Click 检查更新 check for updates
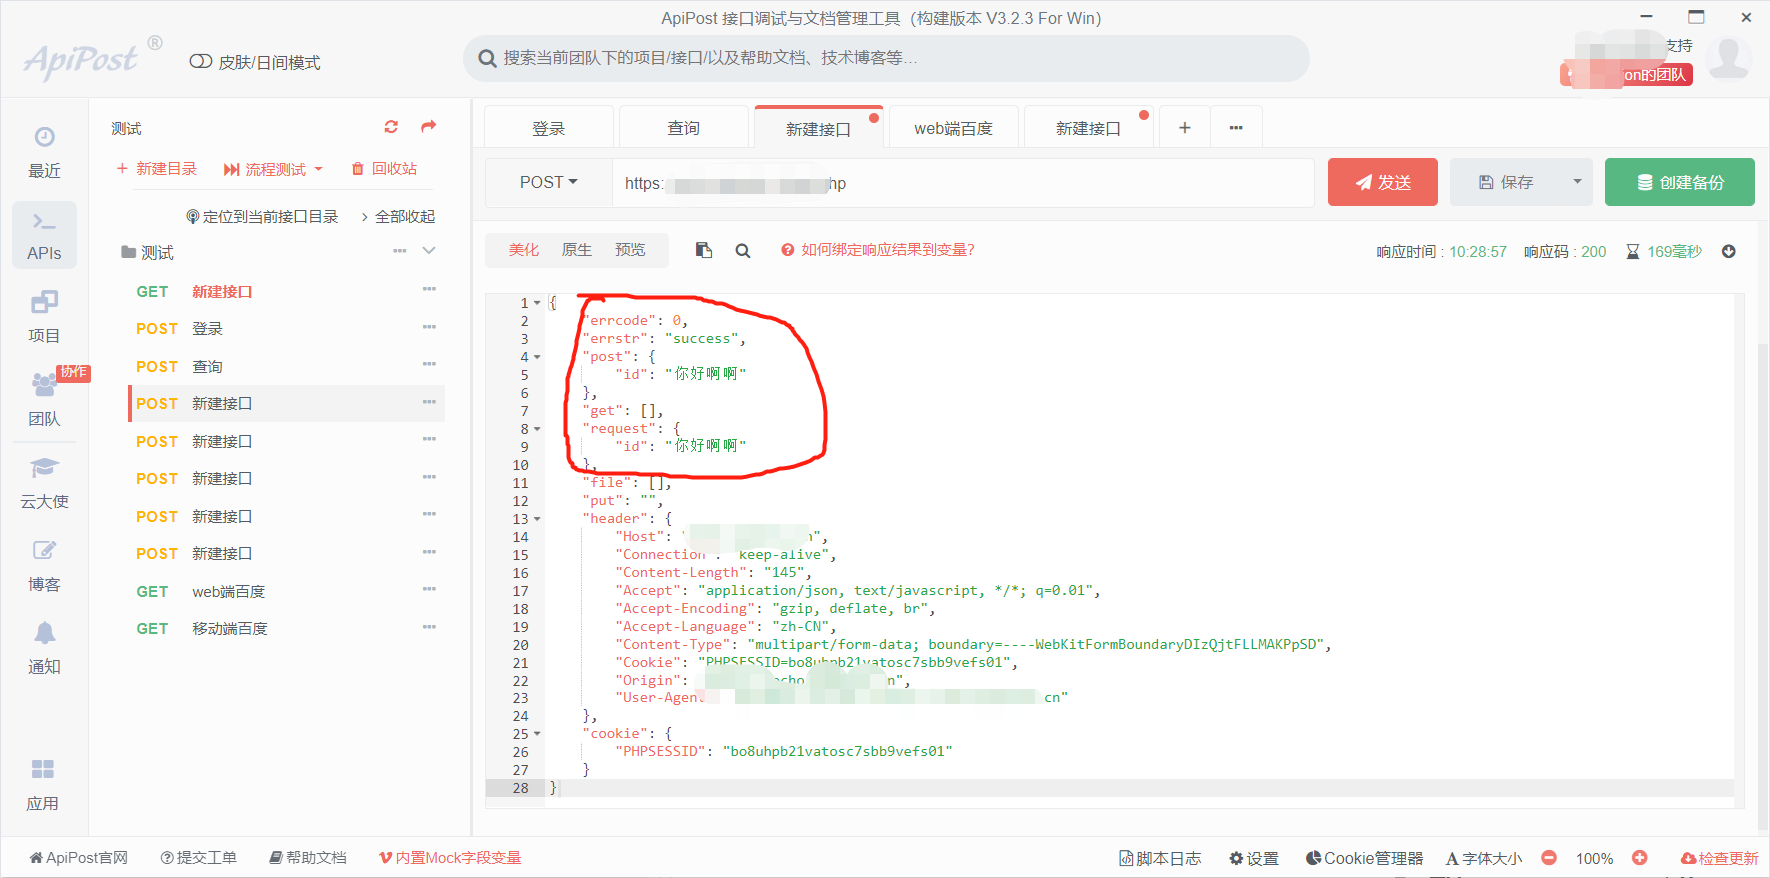 1720,858
